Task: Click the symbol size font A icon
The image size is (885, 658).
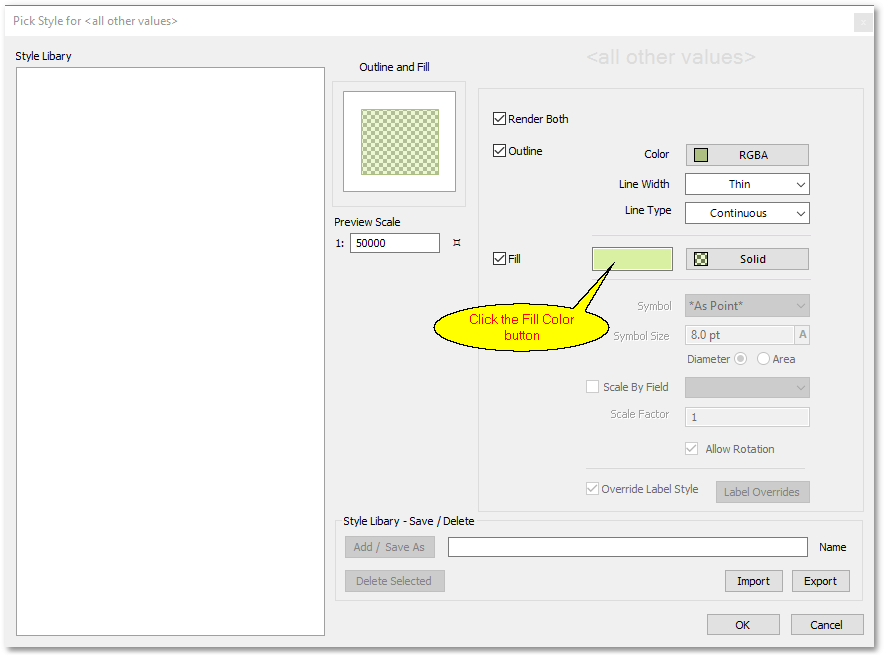Action: tap(802, 335)
